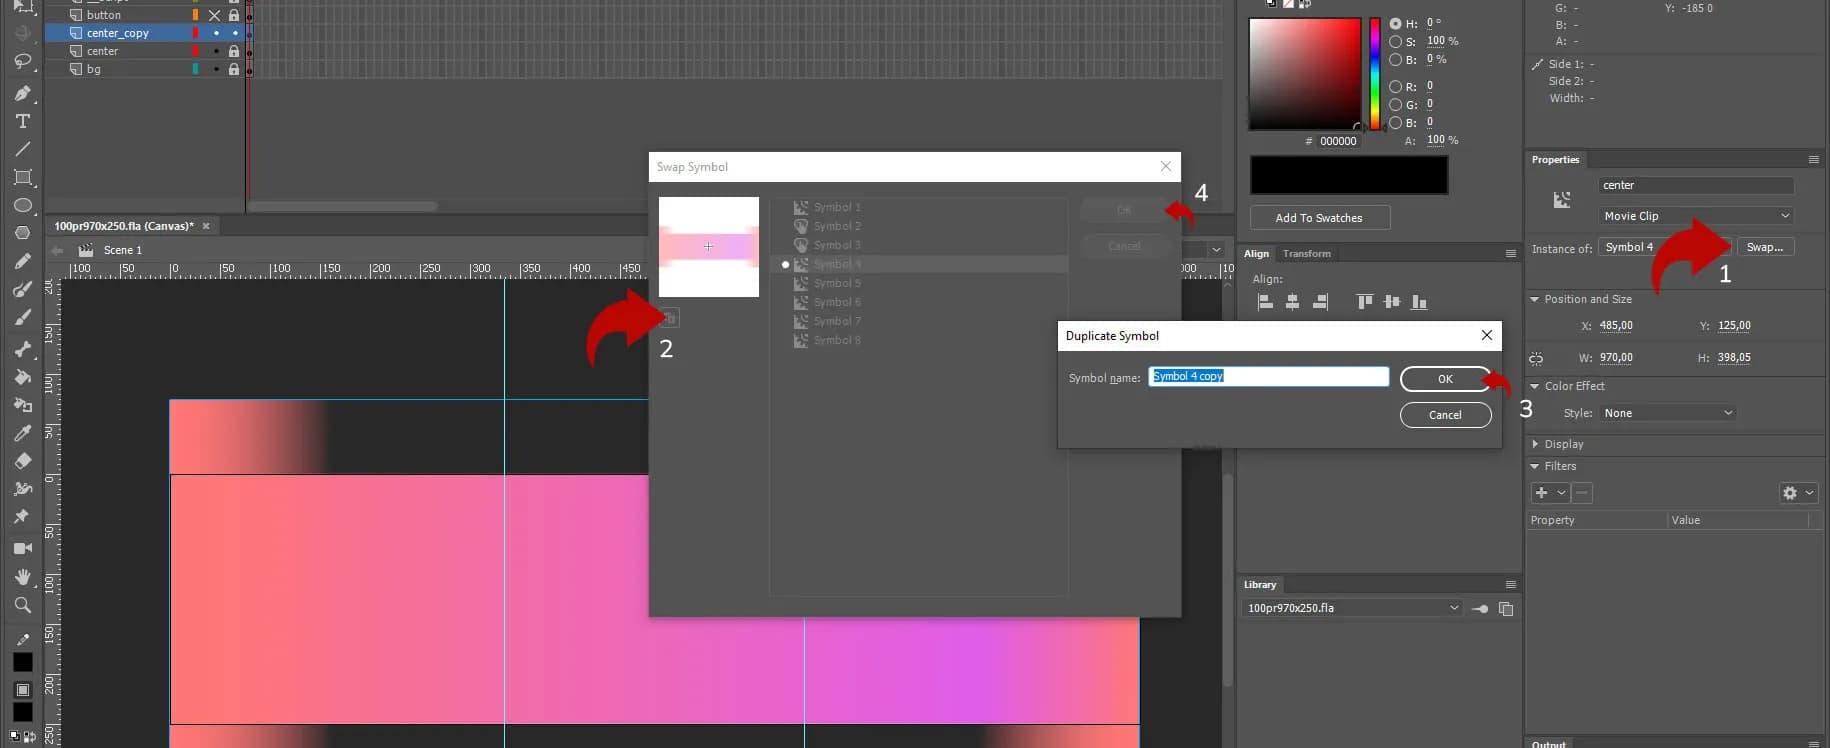The image size is (1830, 748).
Task: Select the Ink Bottle tool
Action: click(22, 405)
